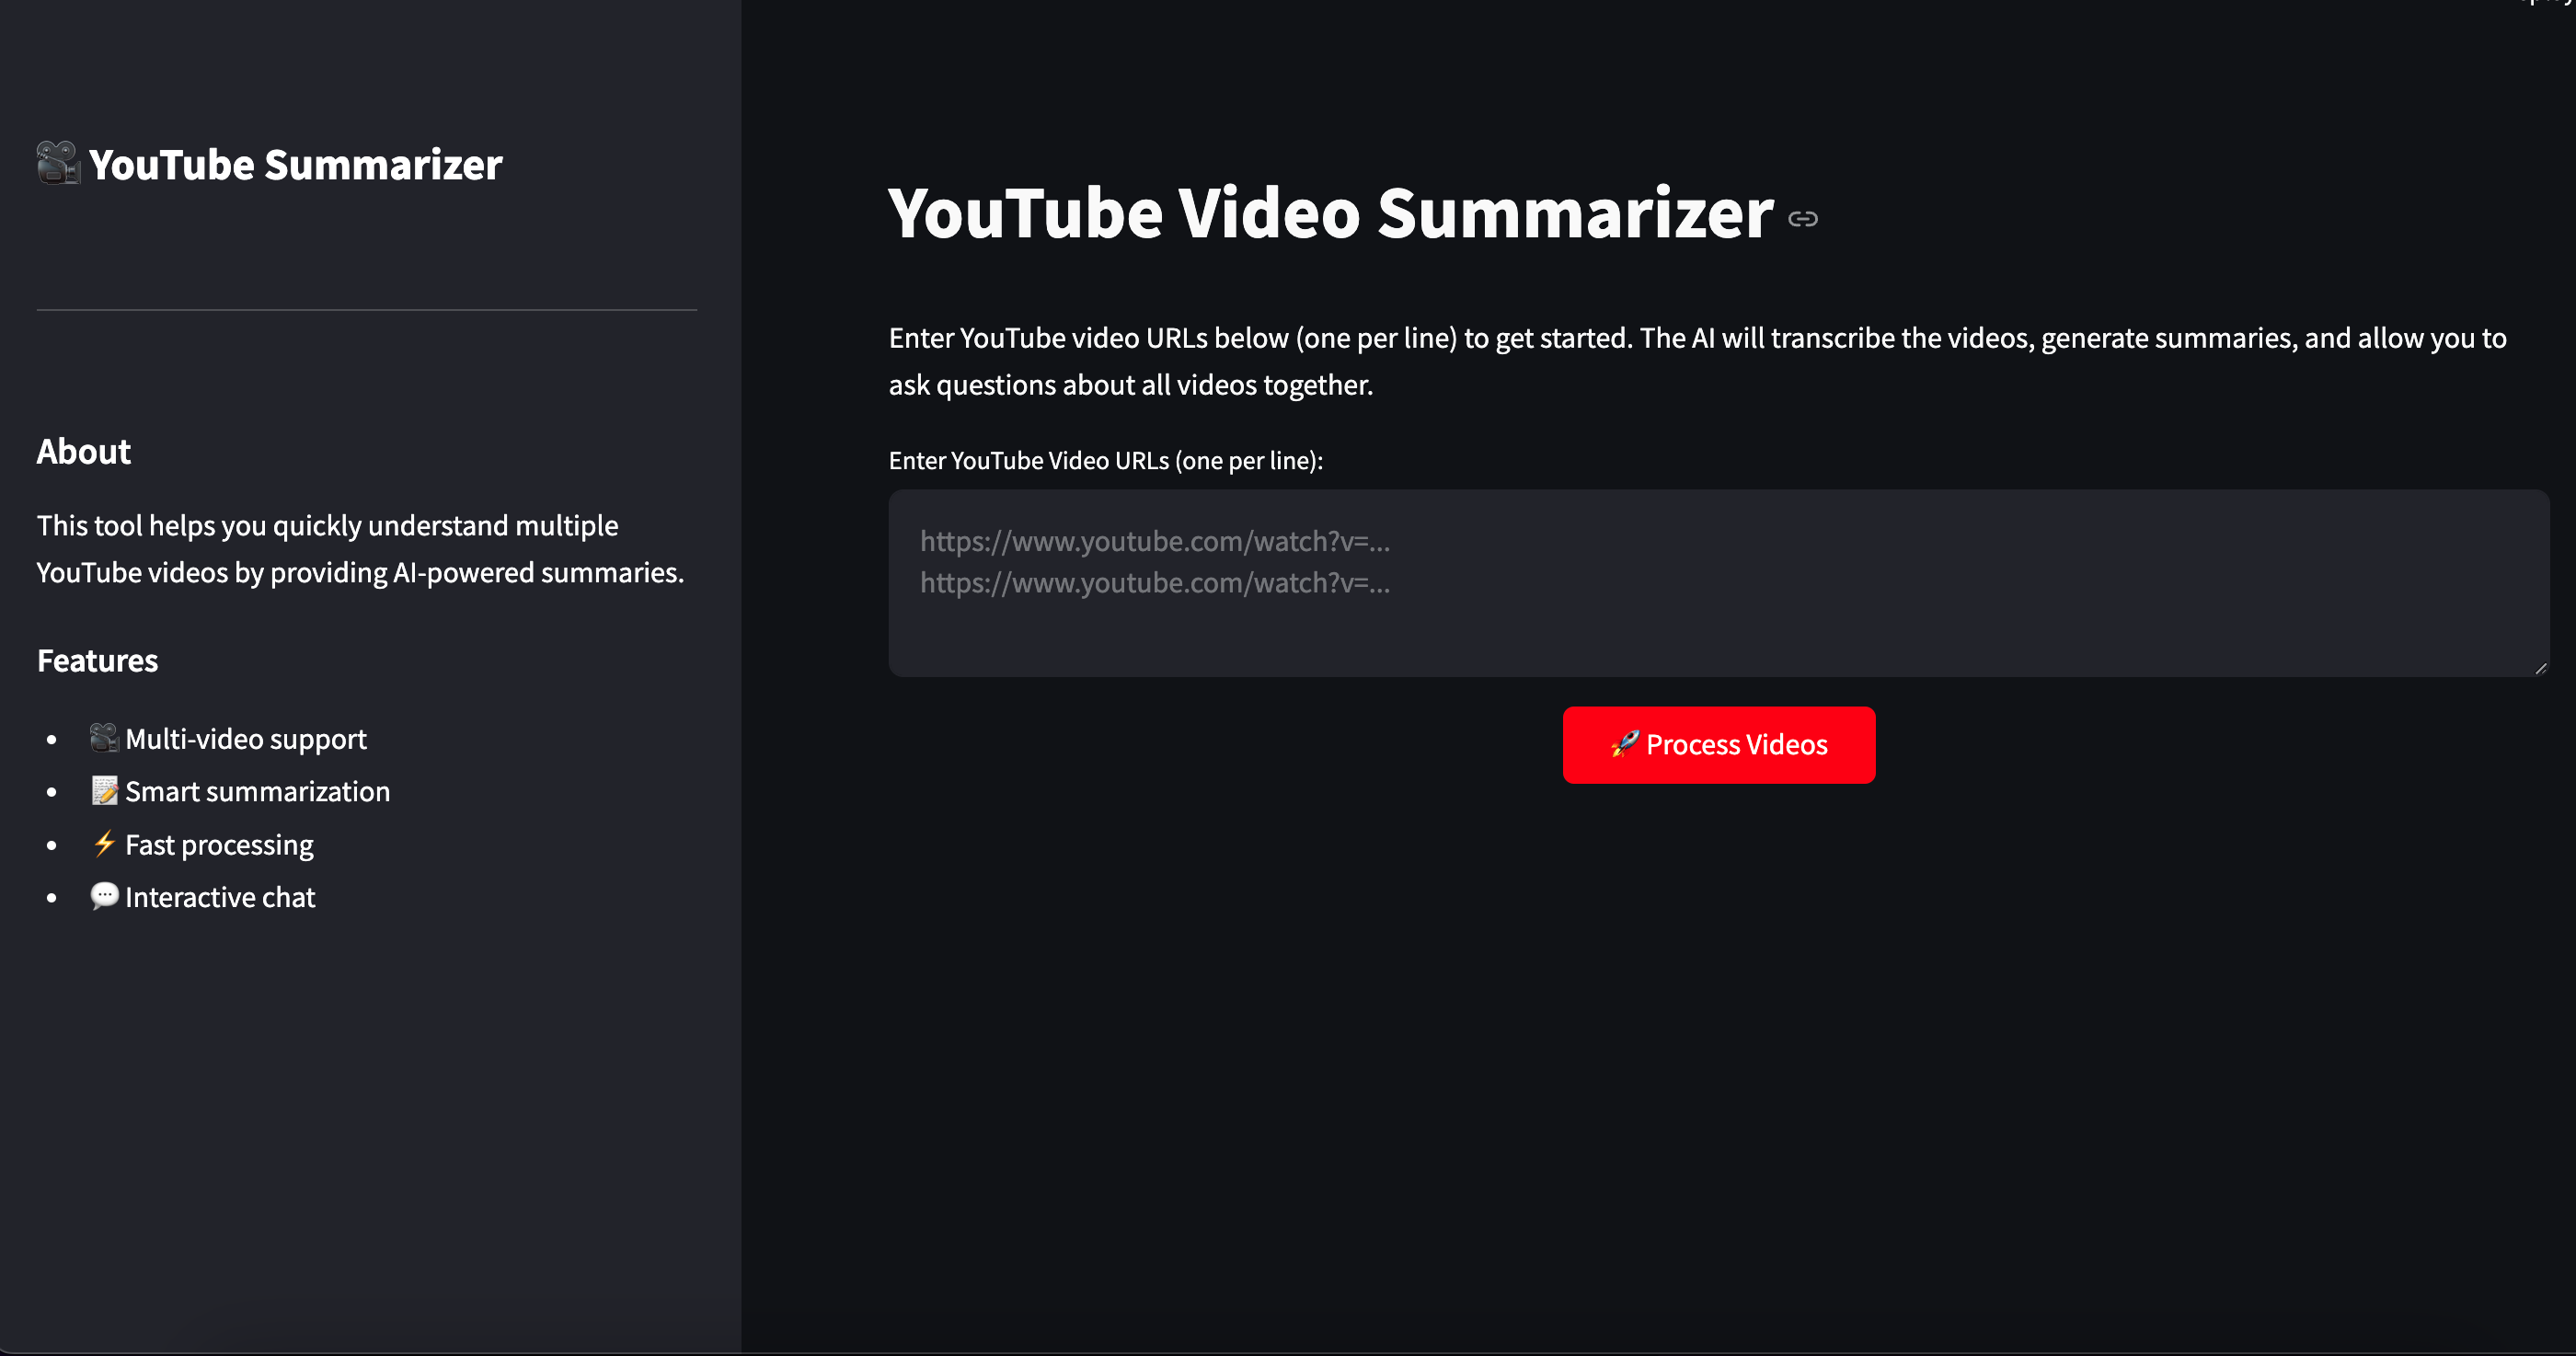Click the text area resize handle
Screen dimensions: 2576x1356
click(x=2540, y=668)
